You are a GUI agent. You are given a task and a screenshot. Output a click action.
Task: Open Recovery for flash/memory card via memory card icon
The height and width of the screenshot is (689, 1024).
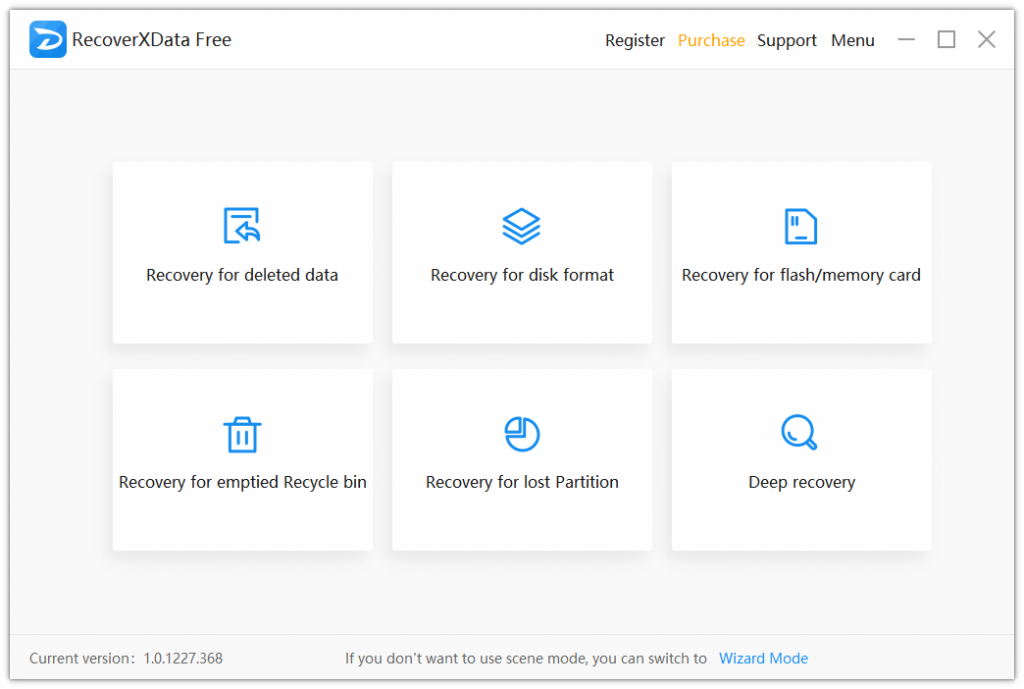coord(801,225)
